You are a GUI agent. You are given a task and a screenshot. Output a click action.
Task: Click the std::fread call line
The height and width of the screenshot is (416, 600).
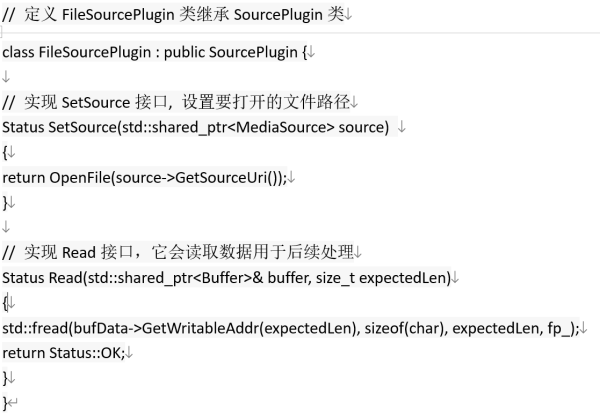291,328
